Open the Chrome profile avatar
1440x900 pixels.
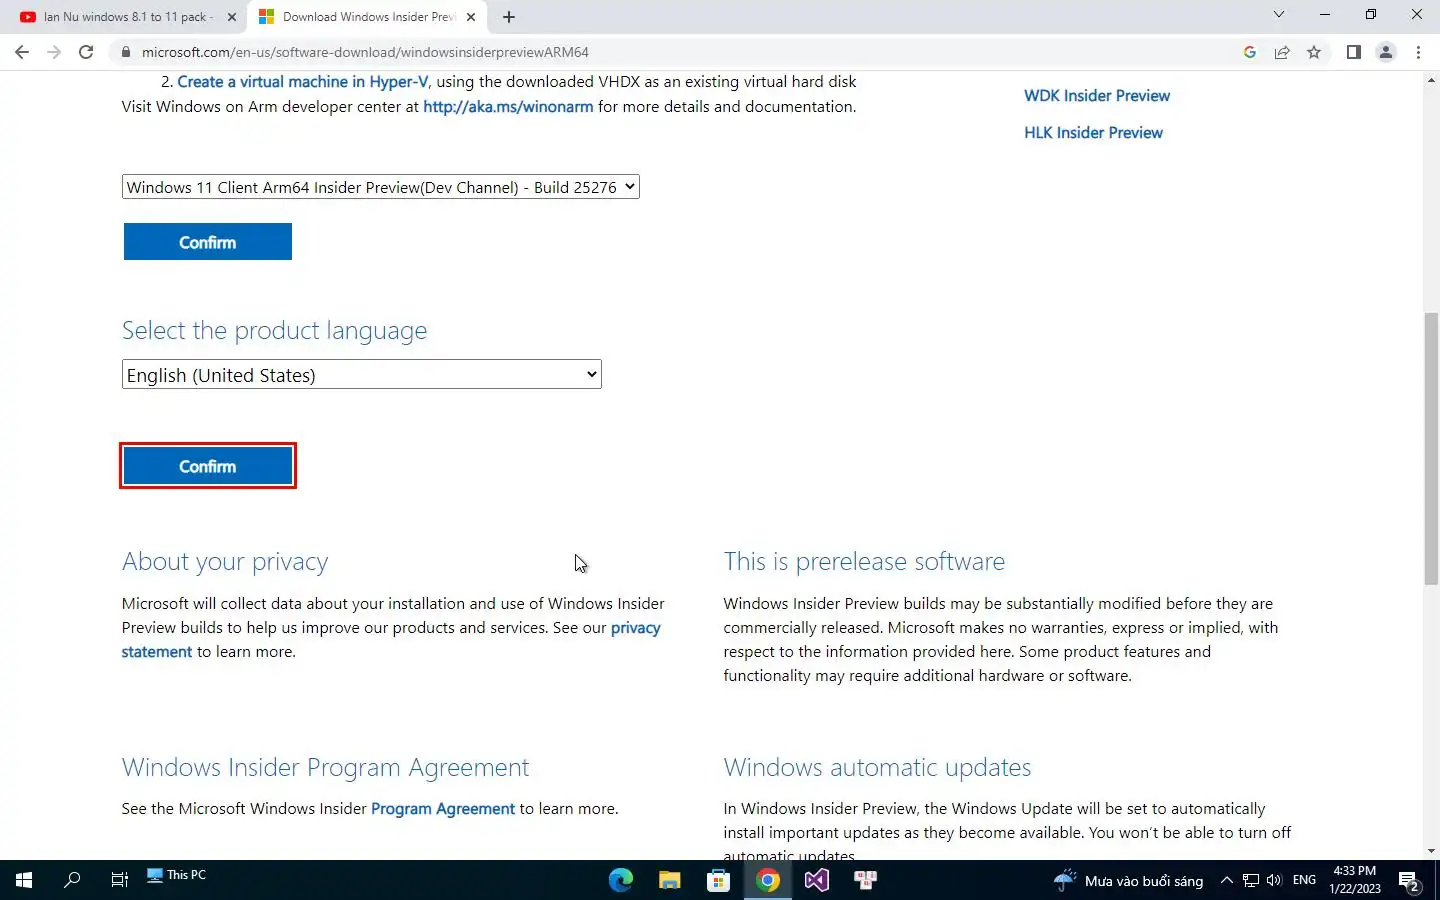click(x=1386, y=52)
